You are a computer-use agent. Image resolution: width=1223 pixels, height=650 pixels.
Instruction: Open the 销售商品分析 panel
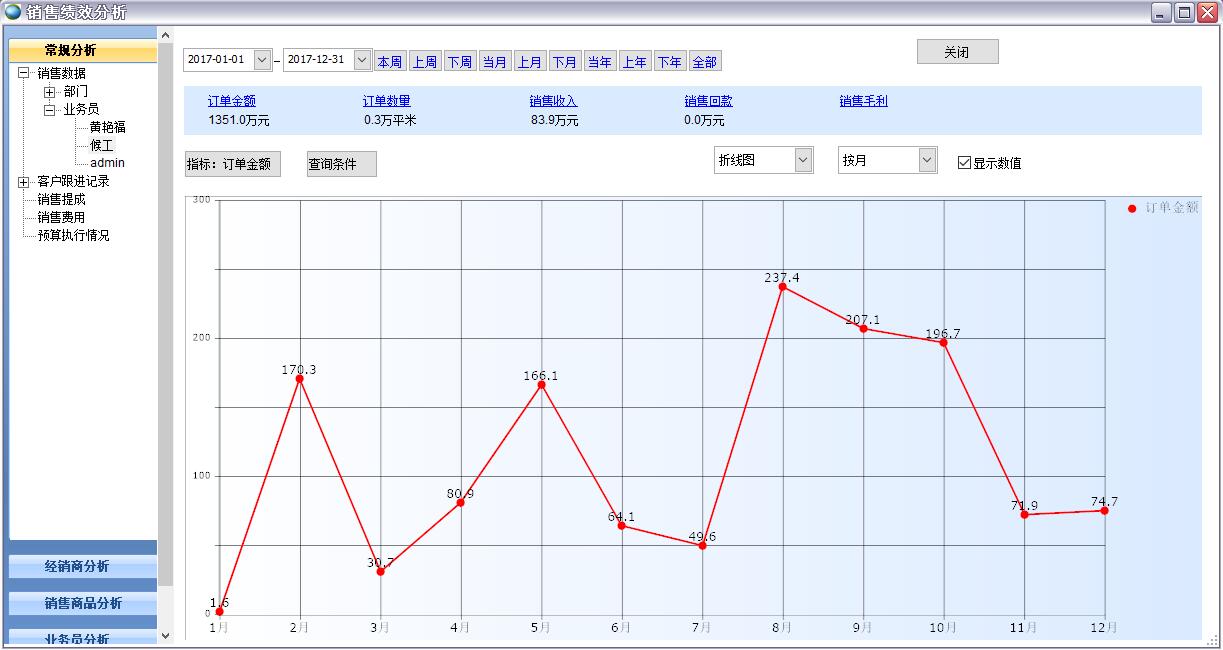[x=82, y=604]
